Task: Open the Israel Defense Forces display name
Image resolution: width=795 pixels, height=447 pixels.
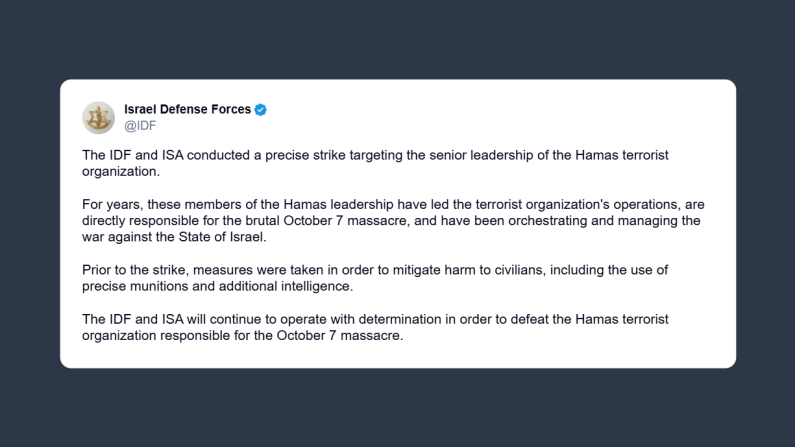Action: click(x=188, y=109)
